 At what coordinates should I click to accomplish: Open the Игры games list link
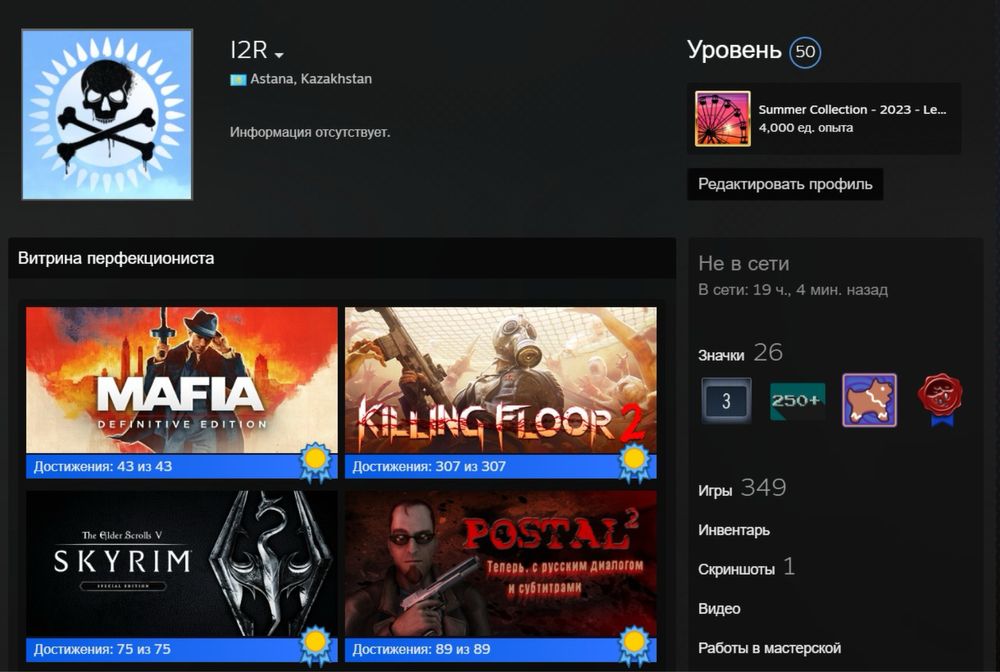point(715,490)
